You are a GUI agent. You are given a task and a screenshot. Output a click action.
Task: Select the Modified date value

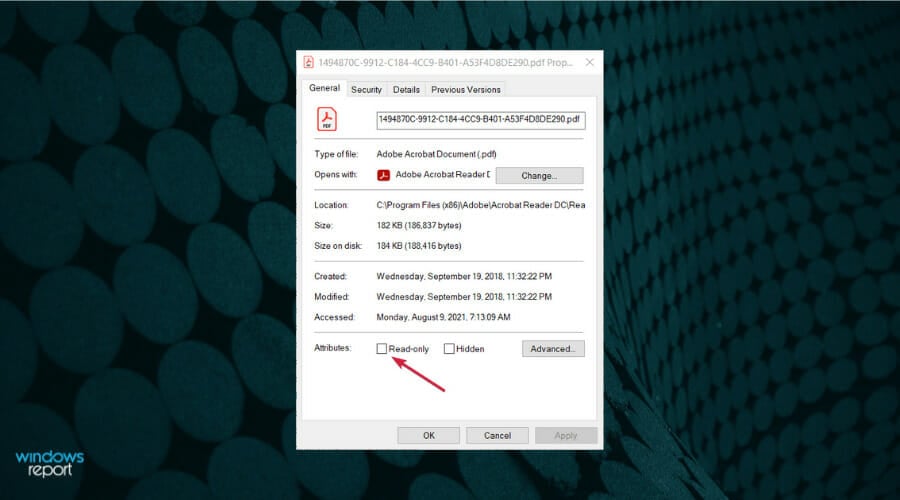pyautogui.click(x=464, y=297)
